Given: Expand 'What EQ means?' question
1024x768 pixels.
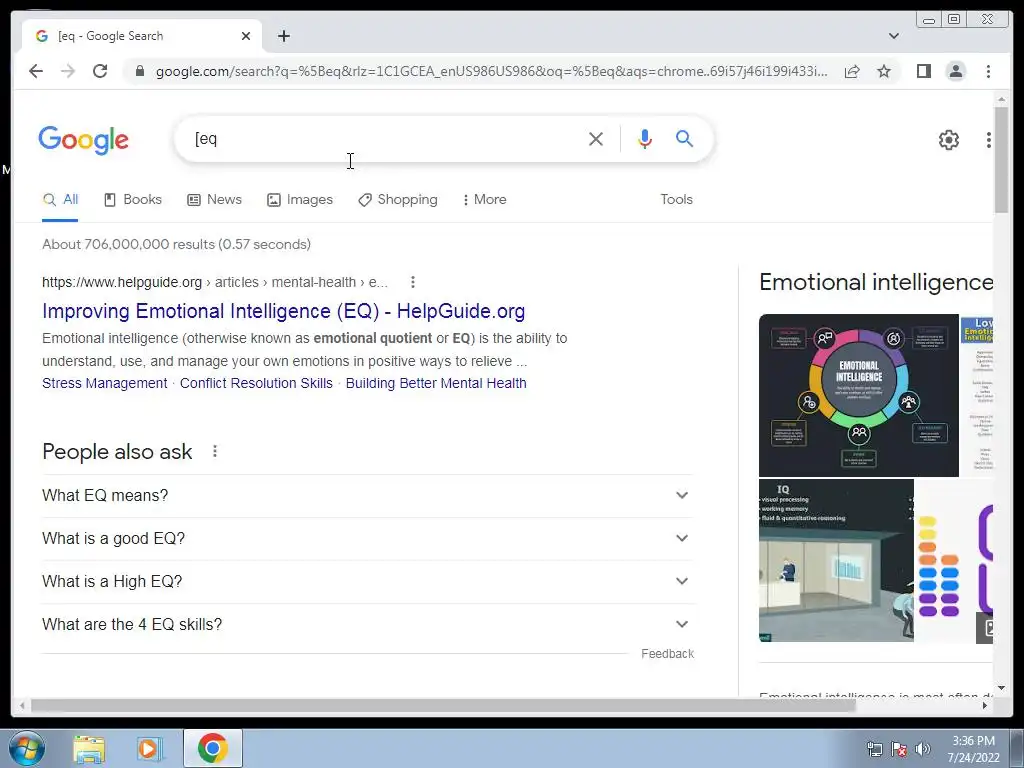Looking at the screenshot, I should (x=367, y=496).
